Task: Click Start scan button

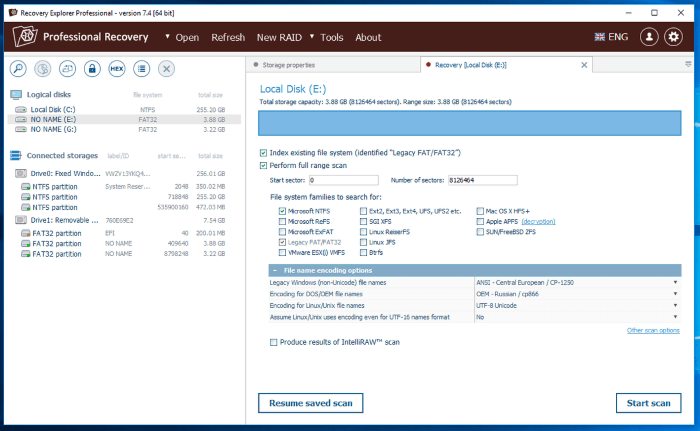Action: (x=649, y=403)
